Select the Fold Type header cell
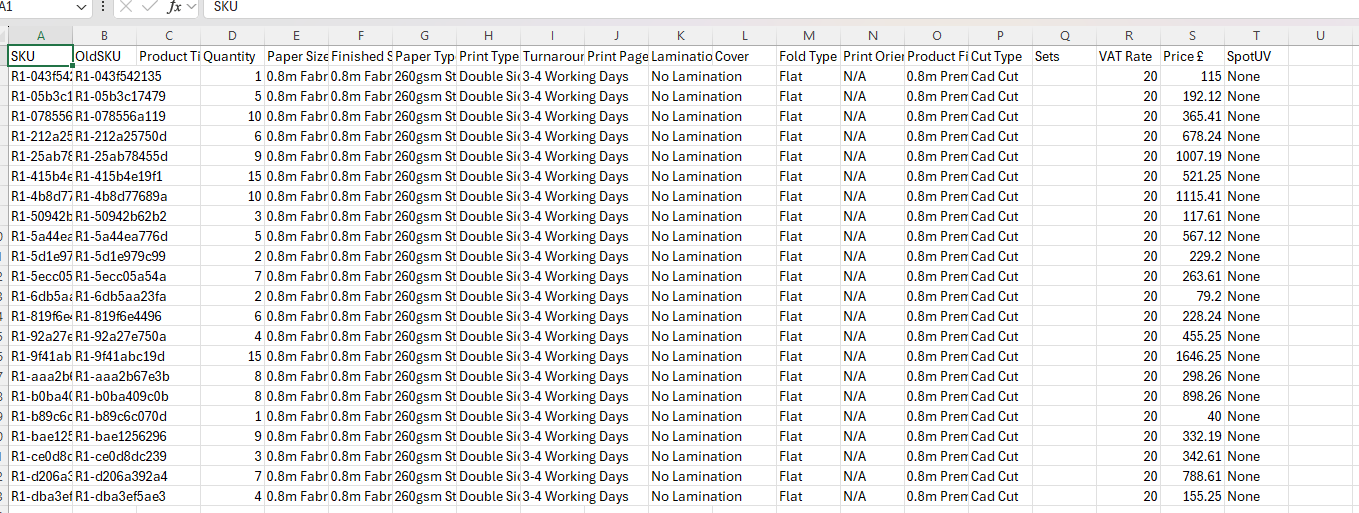Screen dimensions: 1359x513 coord(808,56)
